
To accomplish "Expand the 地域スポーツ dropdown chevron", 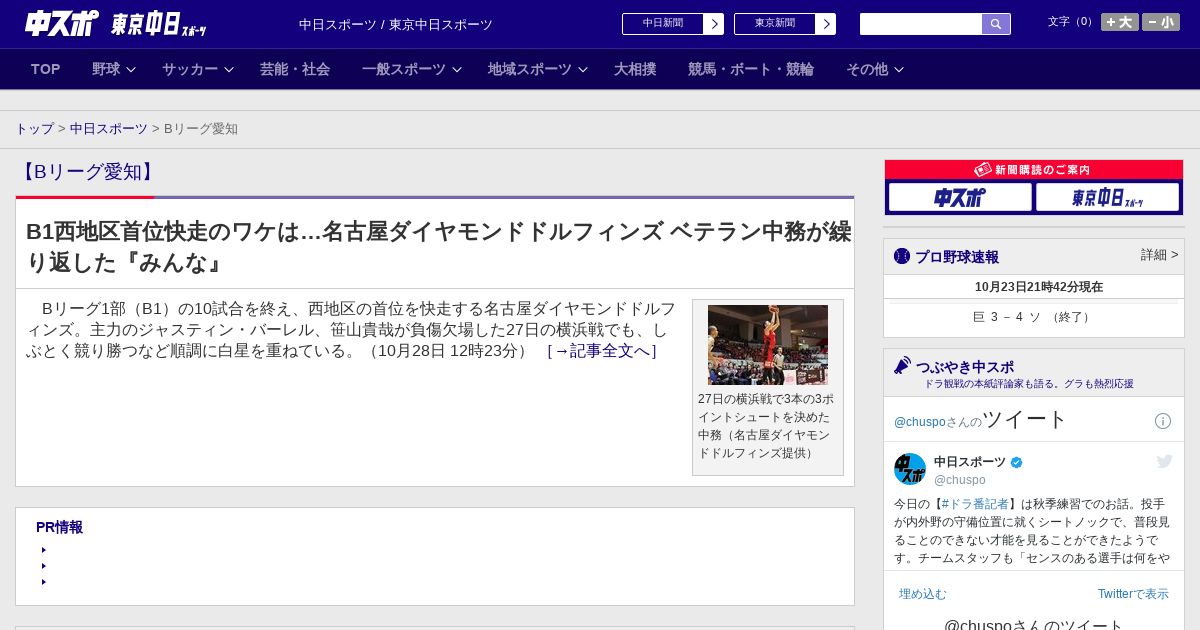I will [583, 70].
